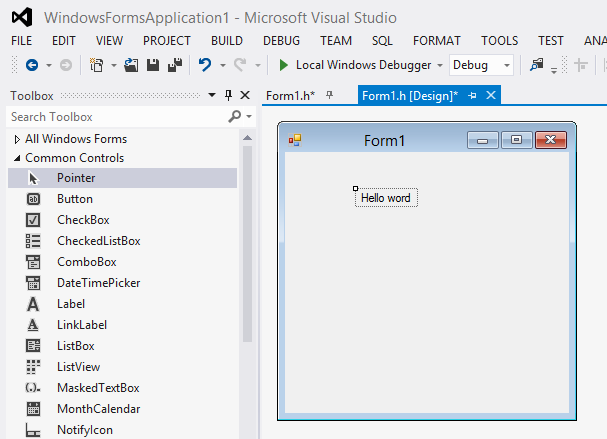Open the Redo history dropdown arrow
The image size is (607, 439).
pos(258,65)
